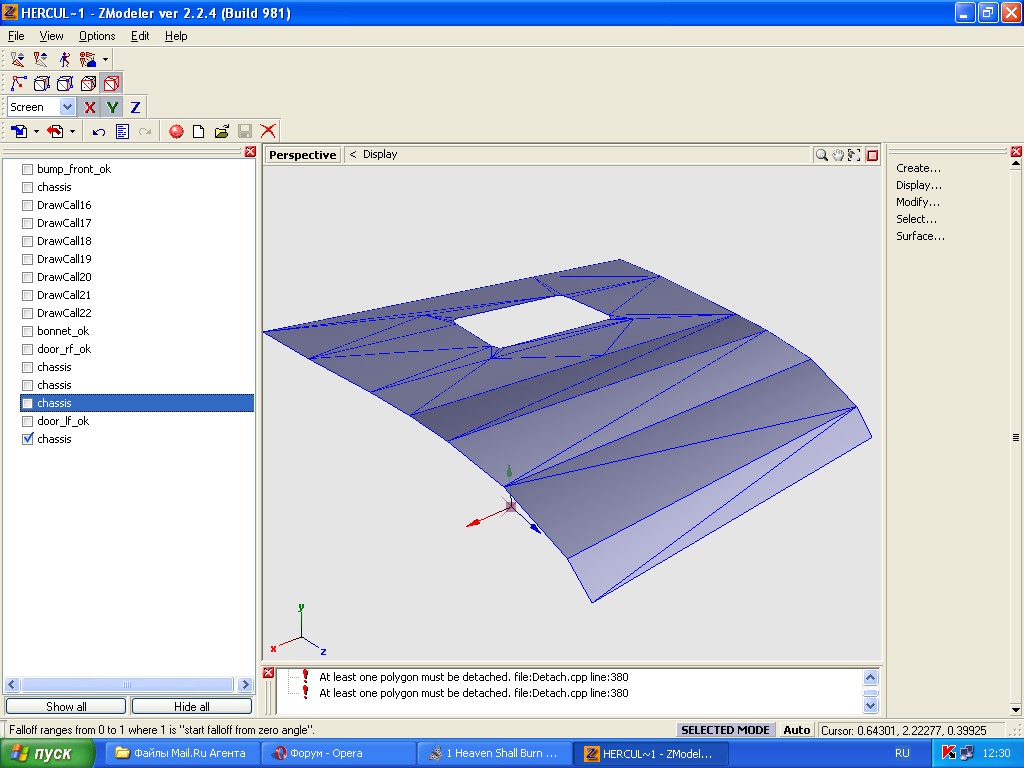Image resolution: width=1024 pixels, height=768 pixels.
Task: Click the undo arrow in toolbar
Action: click(x=98, y=131)
